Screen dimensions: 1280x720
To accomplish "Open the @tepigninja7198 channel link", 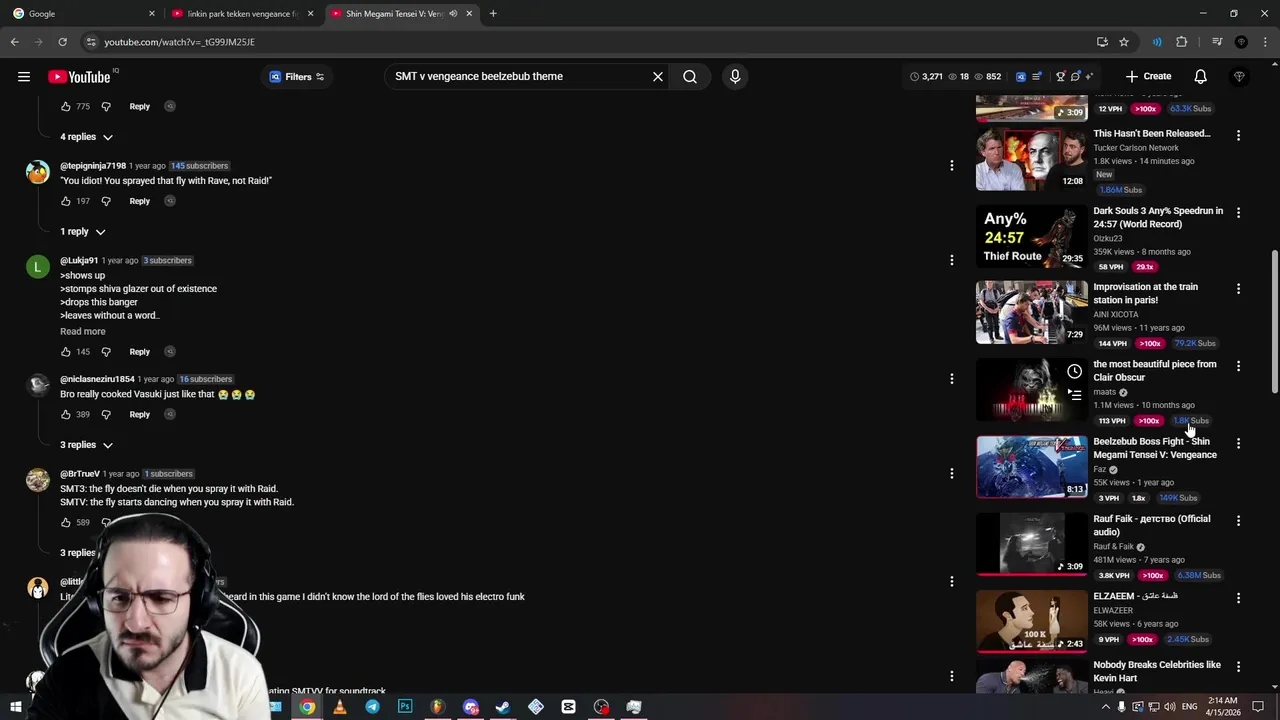I will pyautogui.click(x=93, y=166).
